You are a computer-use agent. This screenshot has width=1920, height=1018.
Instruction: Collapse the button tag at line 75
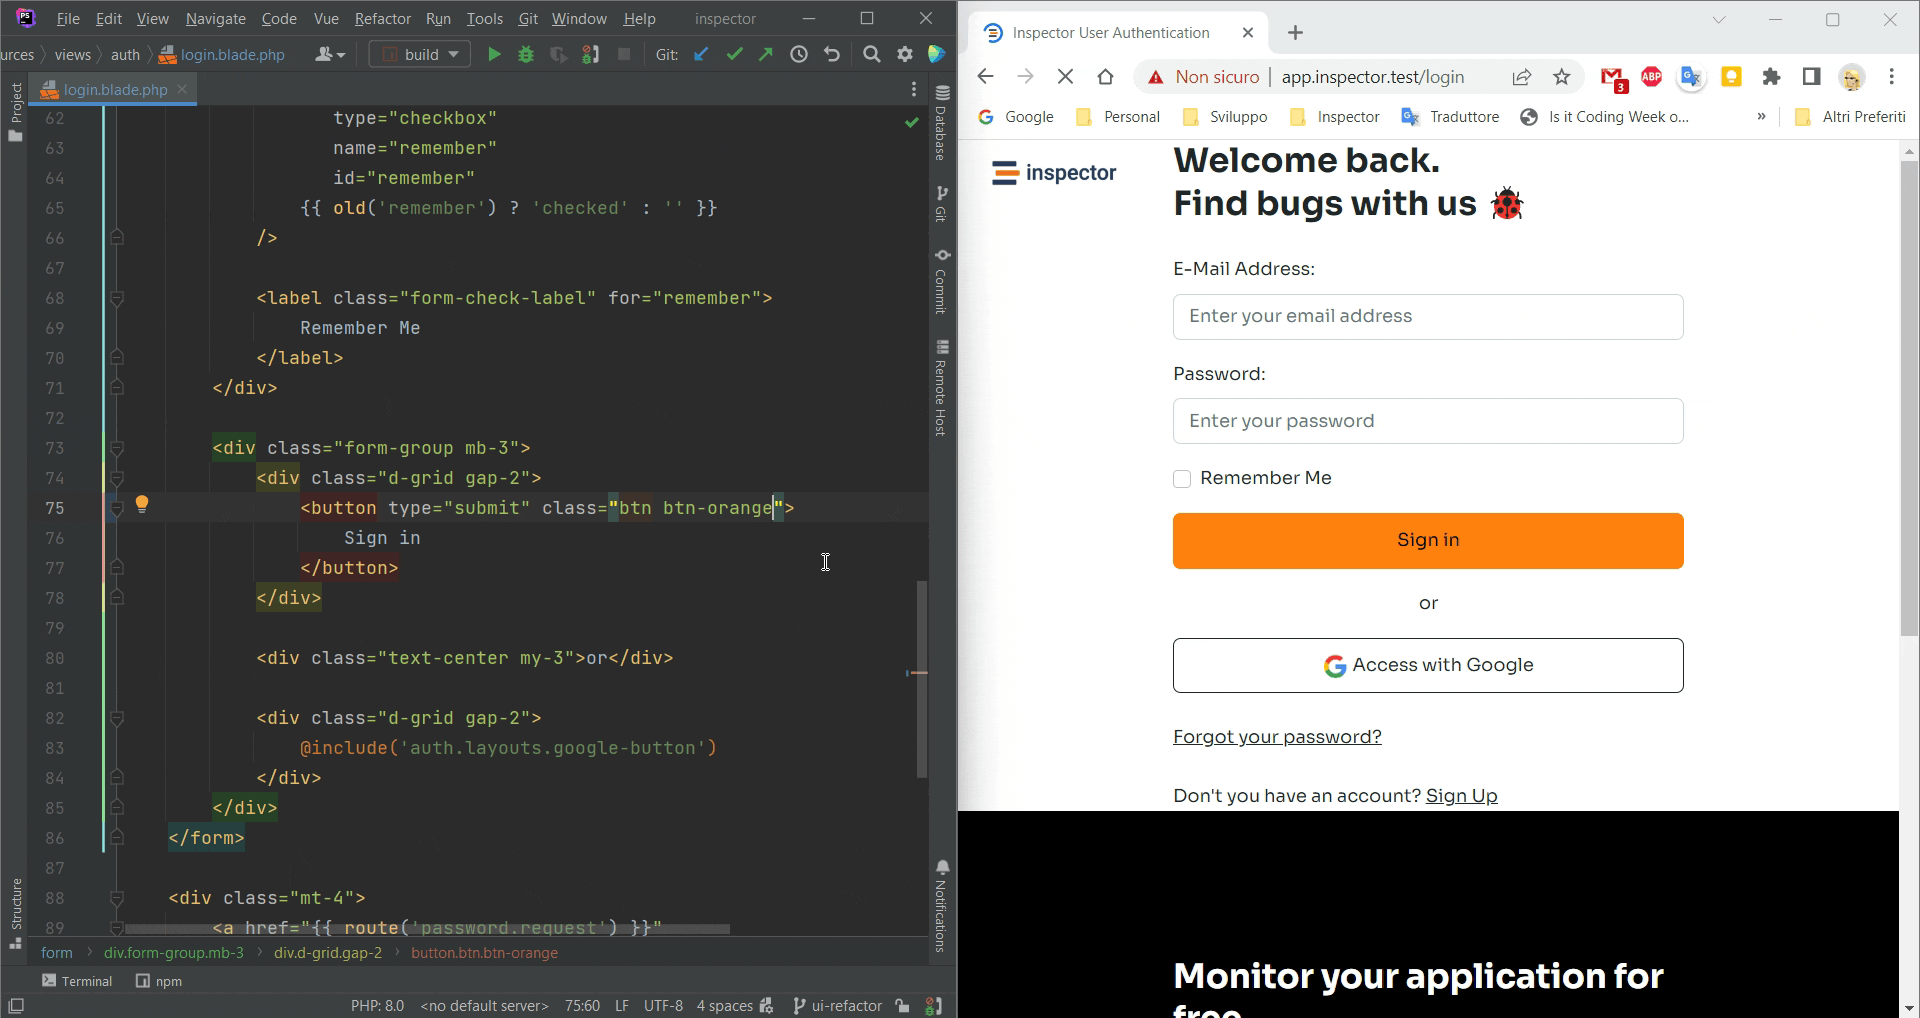(x=116, y=508)
